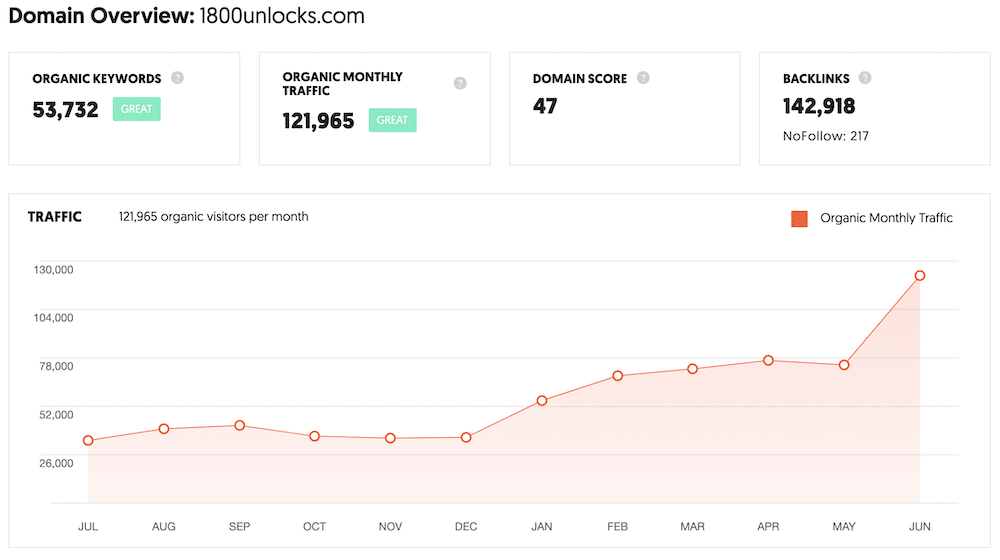Click the BACKLINKS card title

(816, 78)
